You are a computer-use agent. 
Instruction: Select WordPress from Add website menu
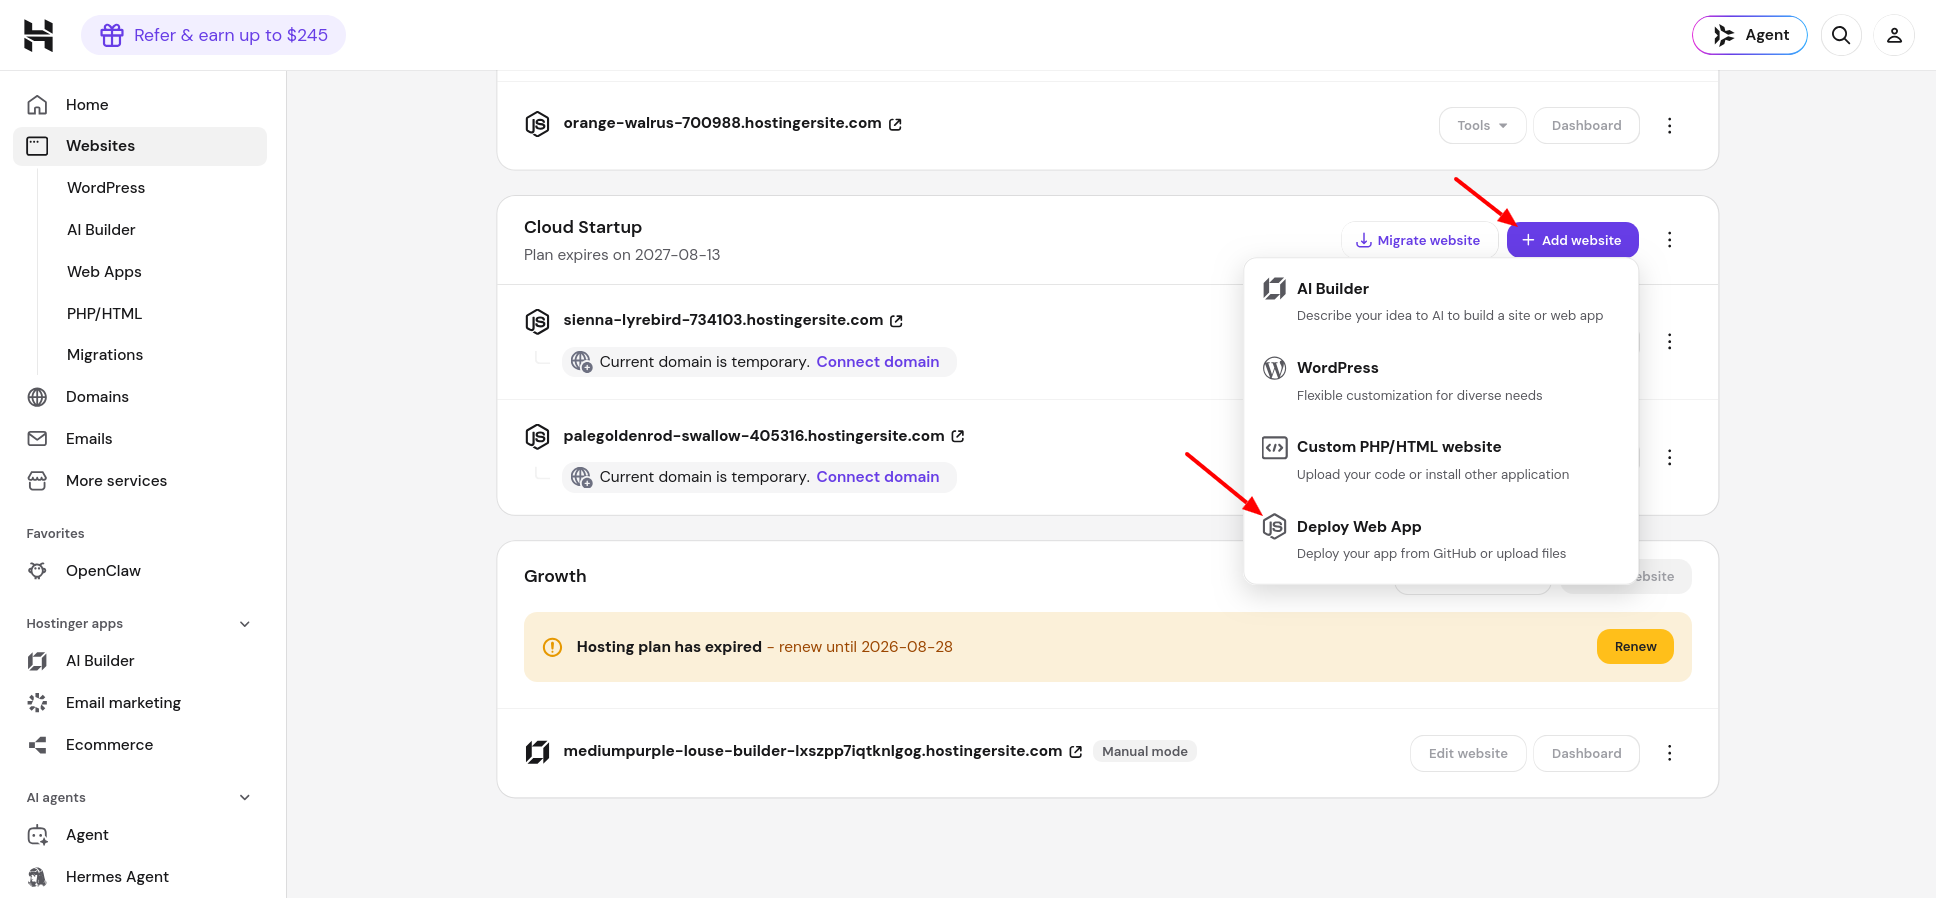(x=1440, y=381)
